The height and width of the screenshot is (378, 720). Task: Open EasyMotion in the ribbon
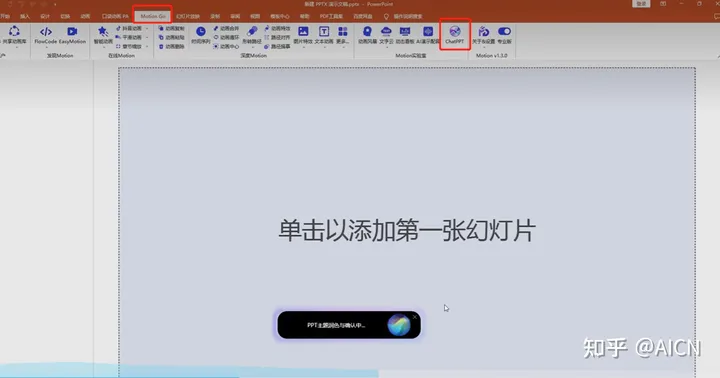tap(72, 35)
